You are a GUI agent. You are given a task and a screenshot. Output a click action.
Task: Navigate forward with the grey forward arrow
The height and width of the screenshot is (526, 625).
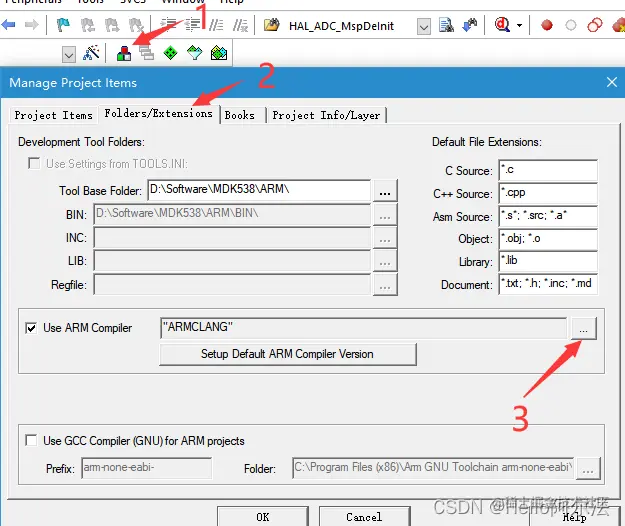pos(31,25)
